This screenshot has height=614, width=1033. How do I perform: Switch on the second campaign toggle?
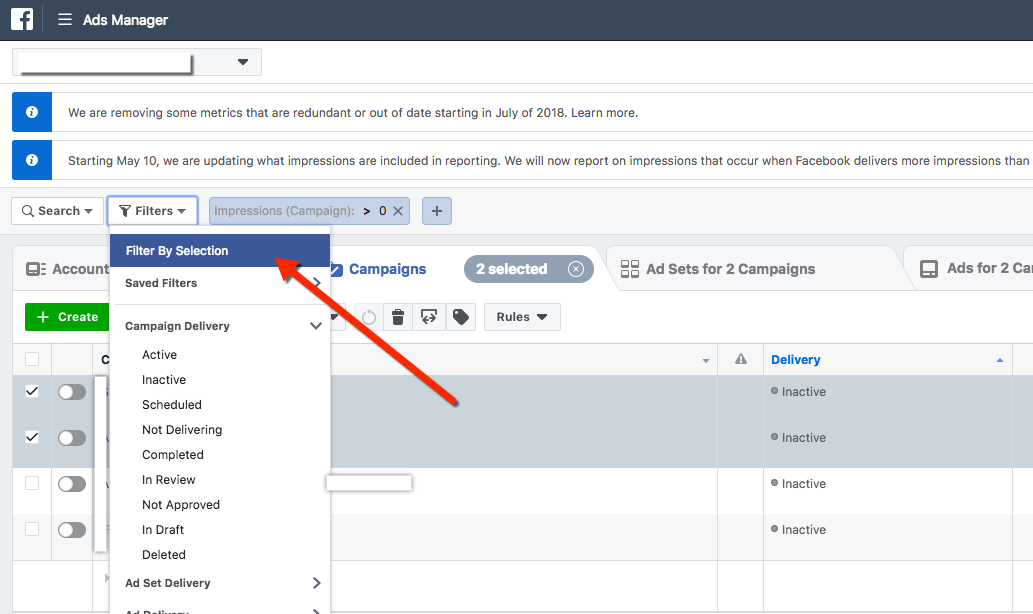72,438
